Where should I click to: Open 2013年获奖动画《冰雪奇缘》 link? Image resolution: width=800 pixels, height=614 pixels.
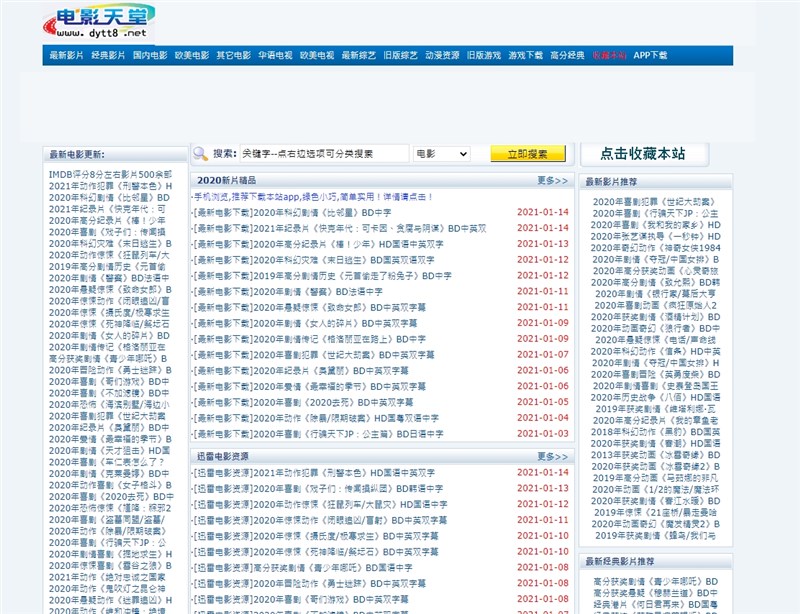(x=656, y=455)
